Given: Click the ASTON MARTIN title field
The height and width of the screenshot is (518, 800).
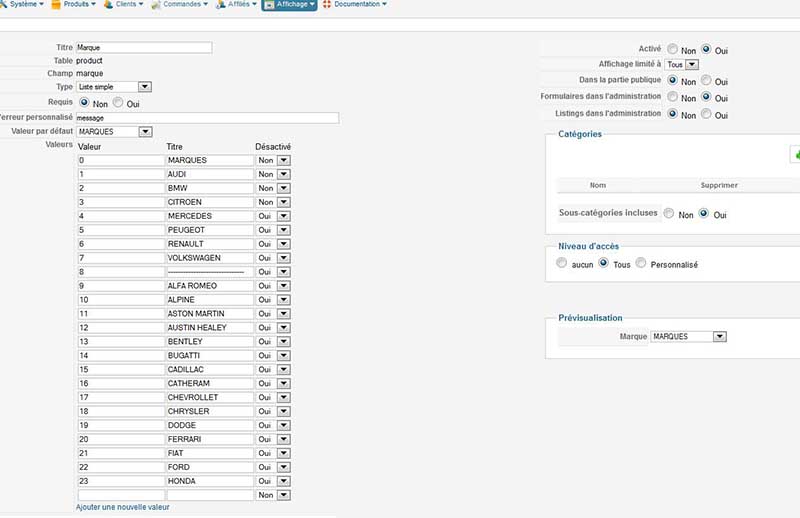Looking at the screenshot, I should coord(210,313).
